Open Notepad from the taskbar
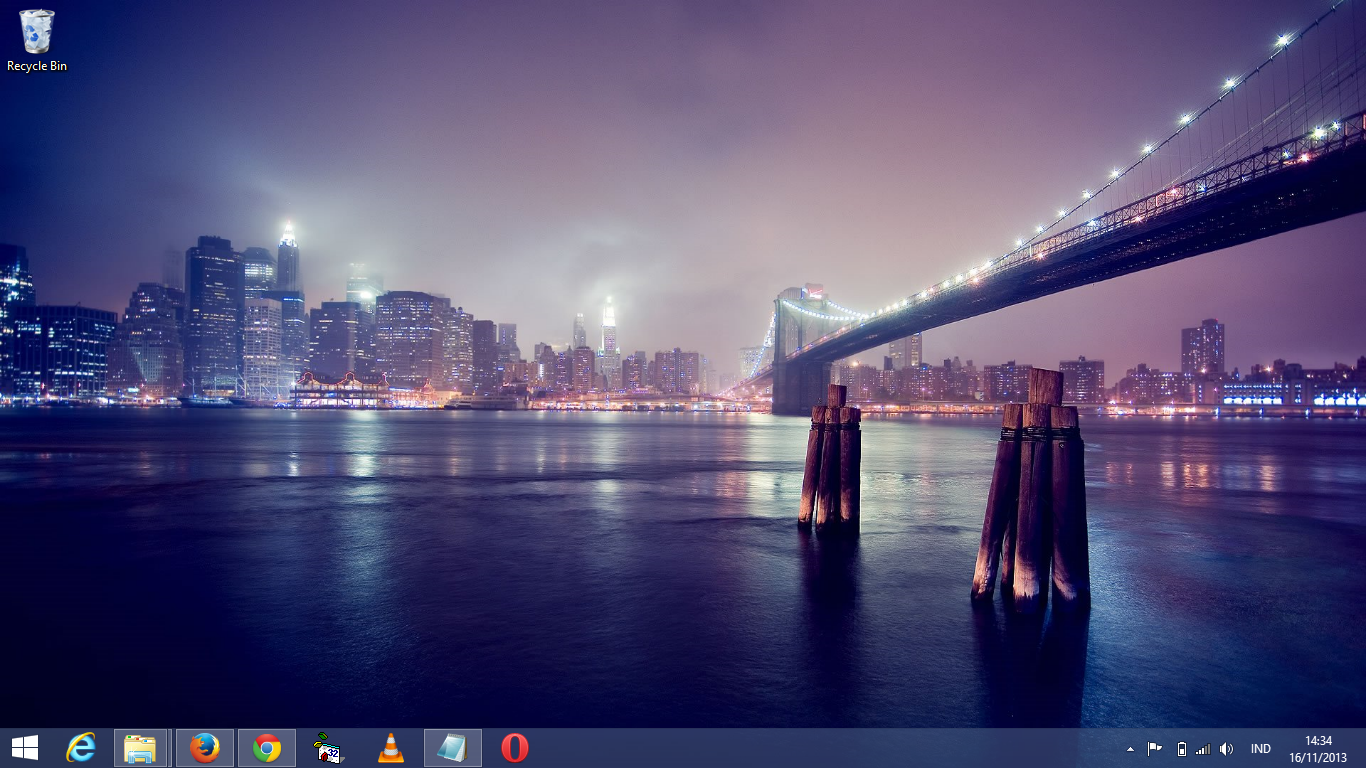 tap(451, 747)
